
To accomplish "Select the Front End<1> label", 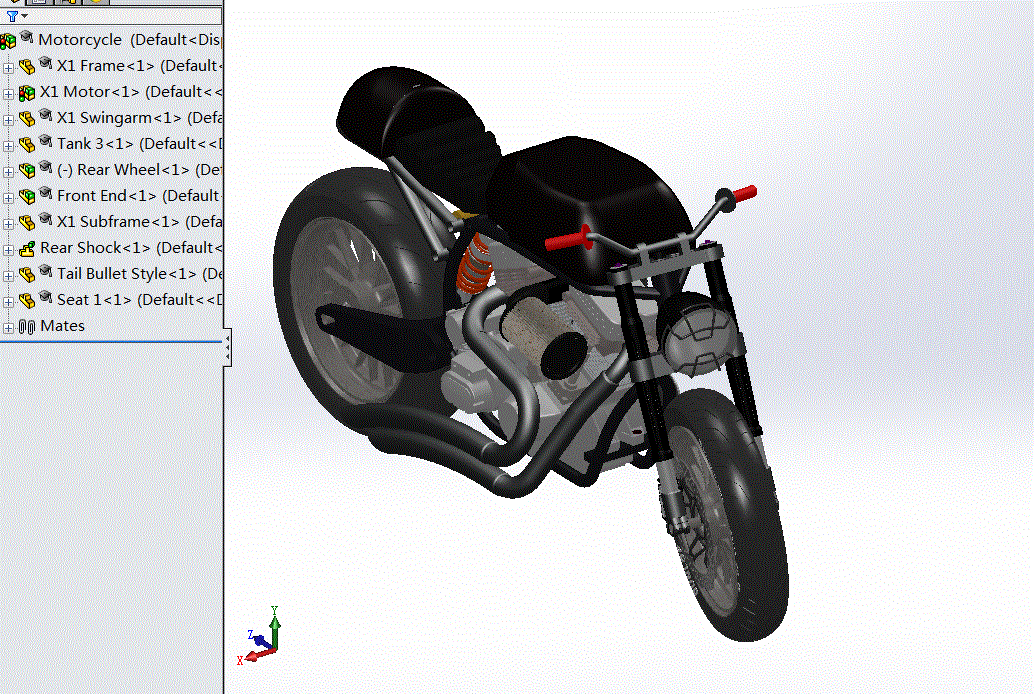I will (107, 196).
